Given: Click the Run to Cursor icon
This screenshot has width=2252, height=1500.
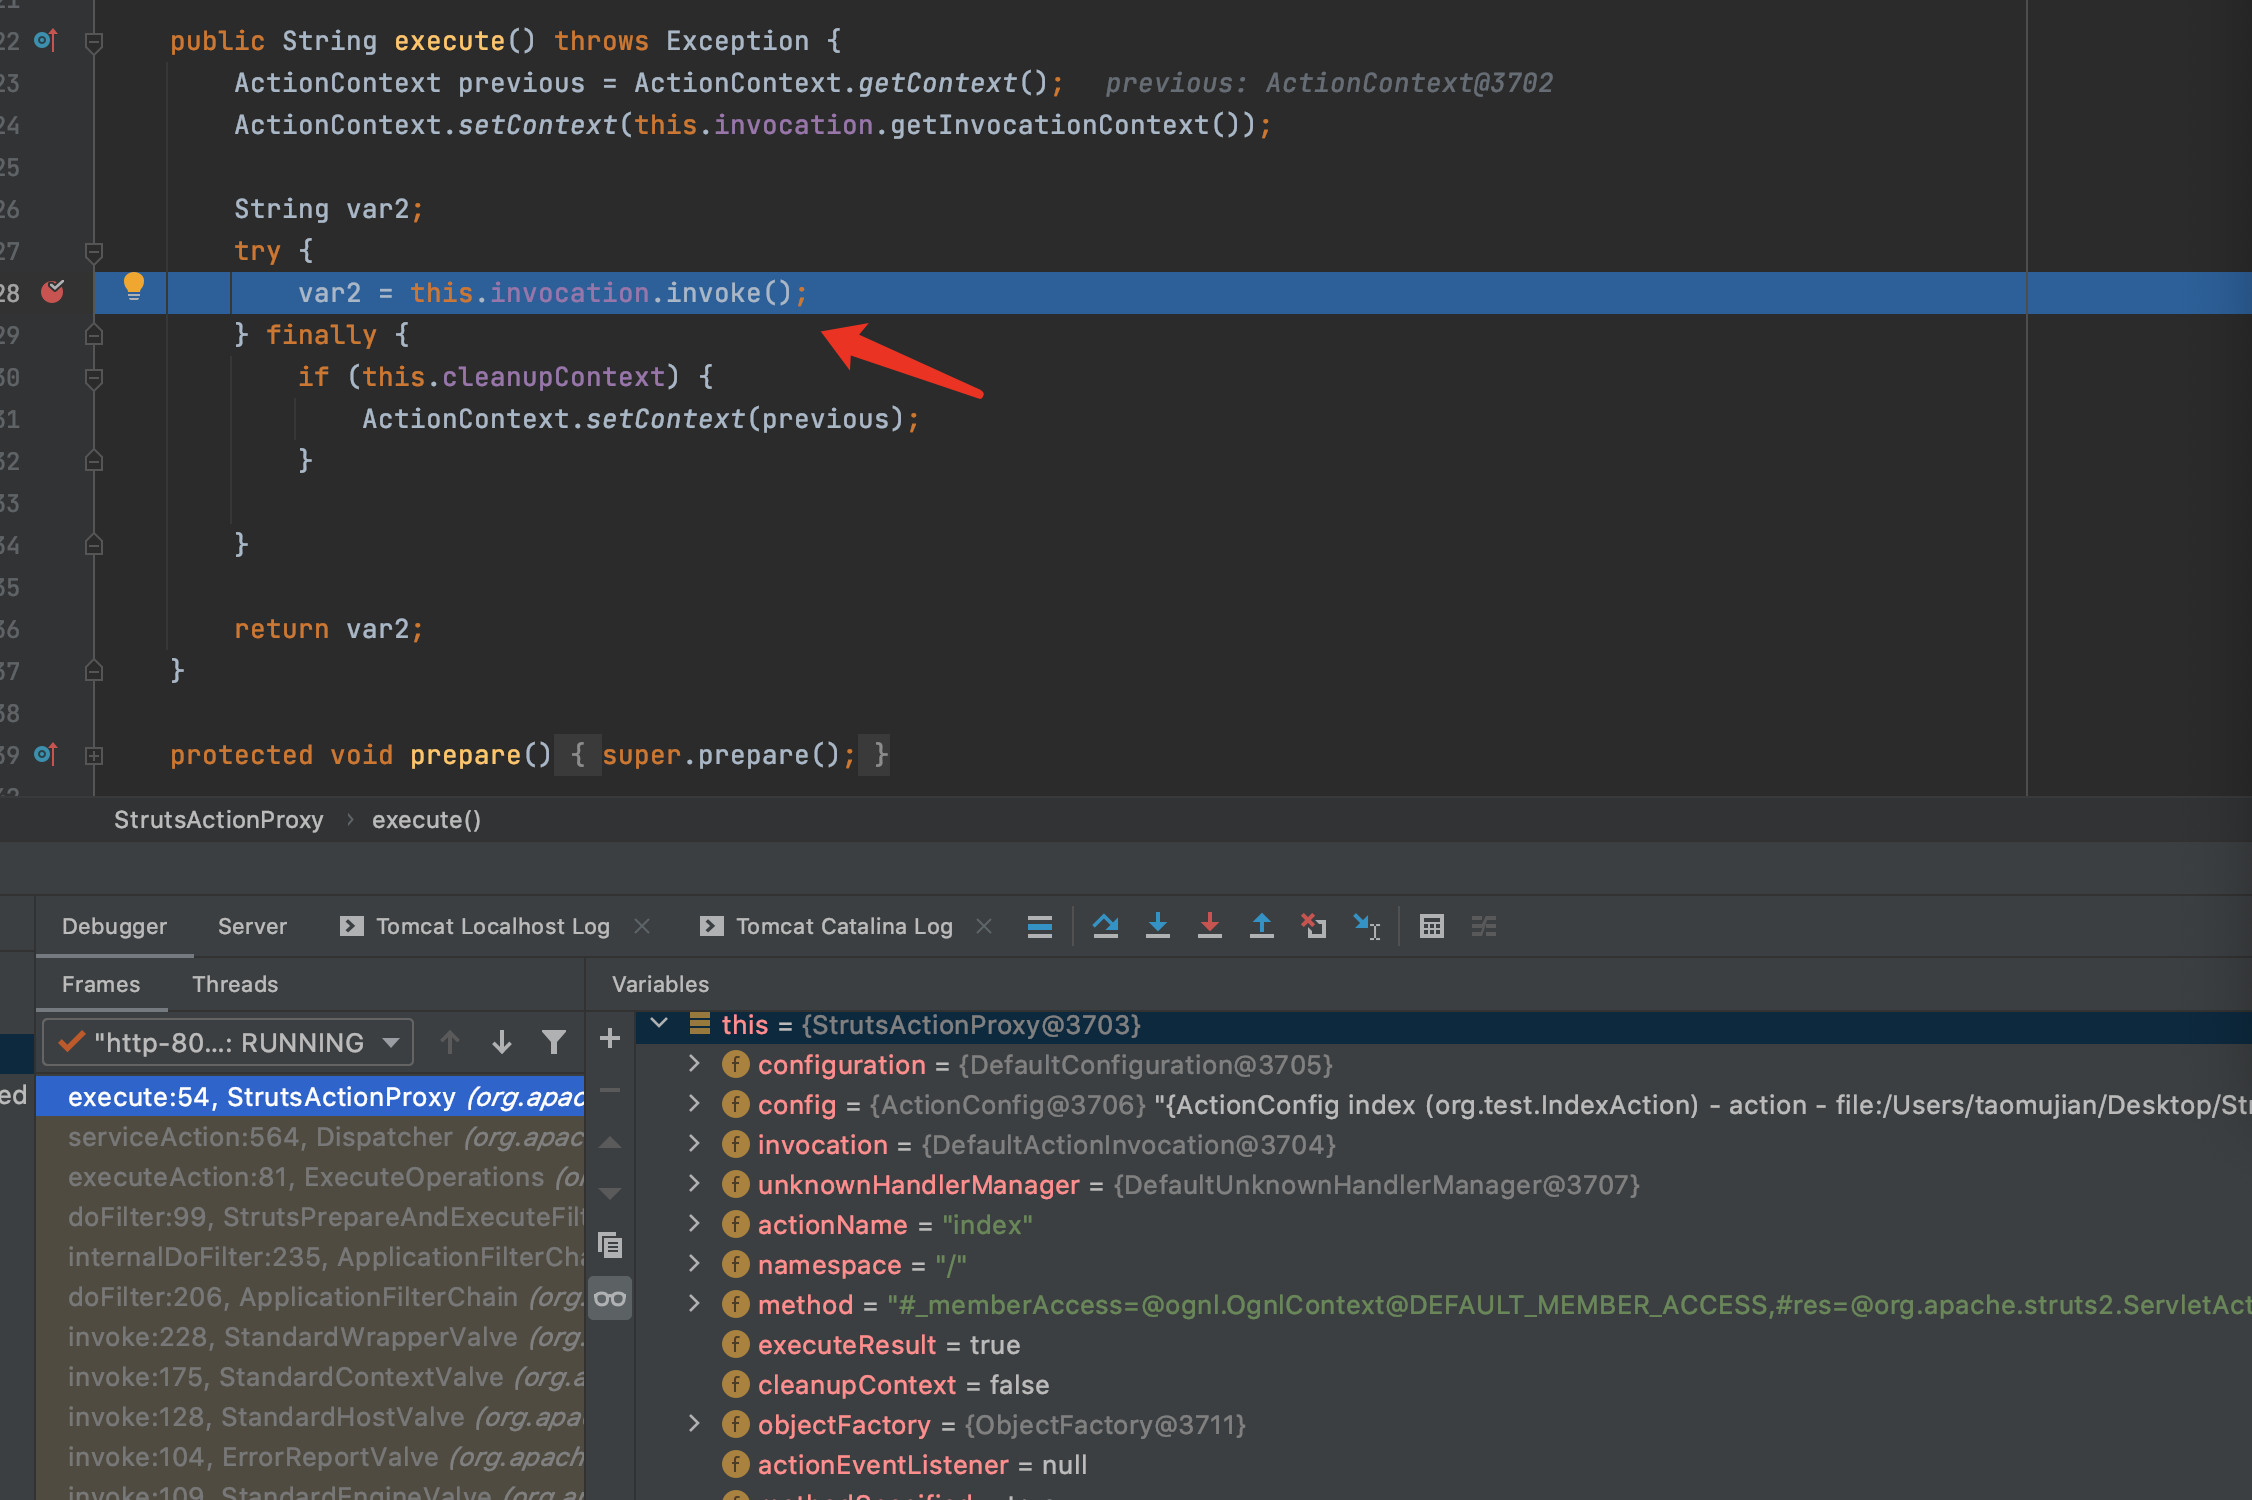Looking at the screenshot, I should click(1366, 926).
